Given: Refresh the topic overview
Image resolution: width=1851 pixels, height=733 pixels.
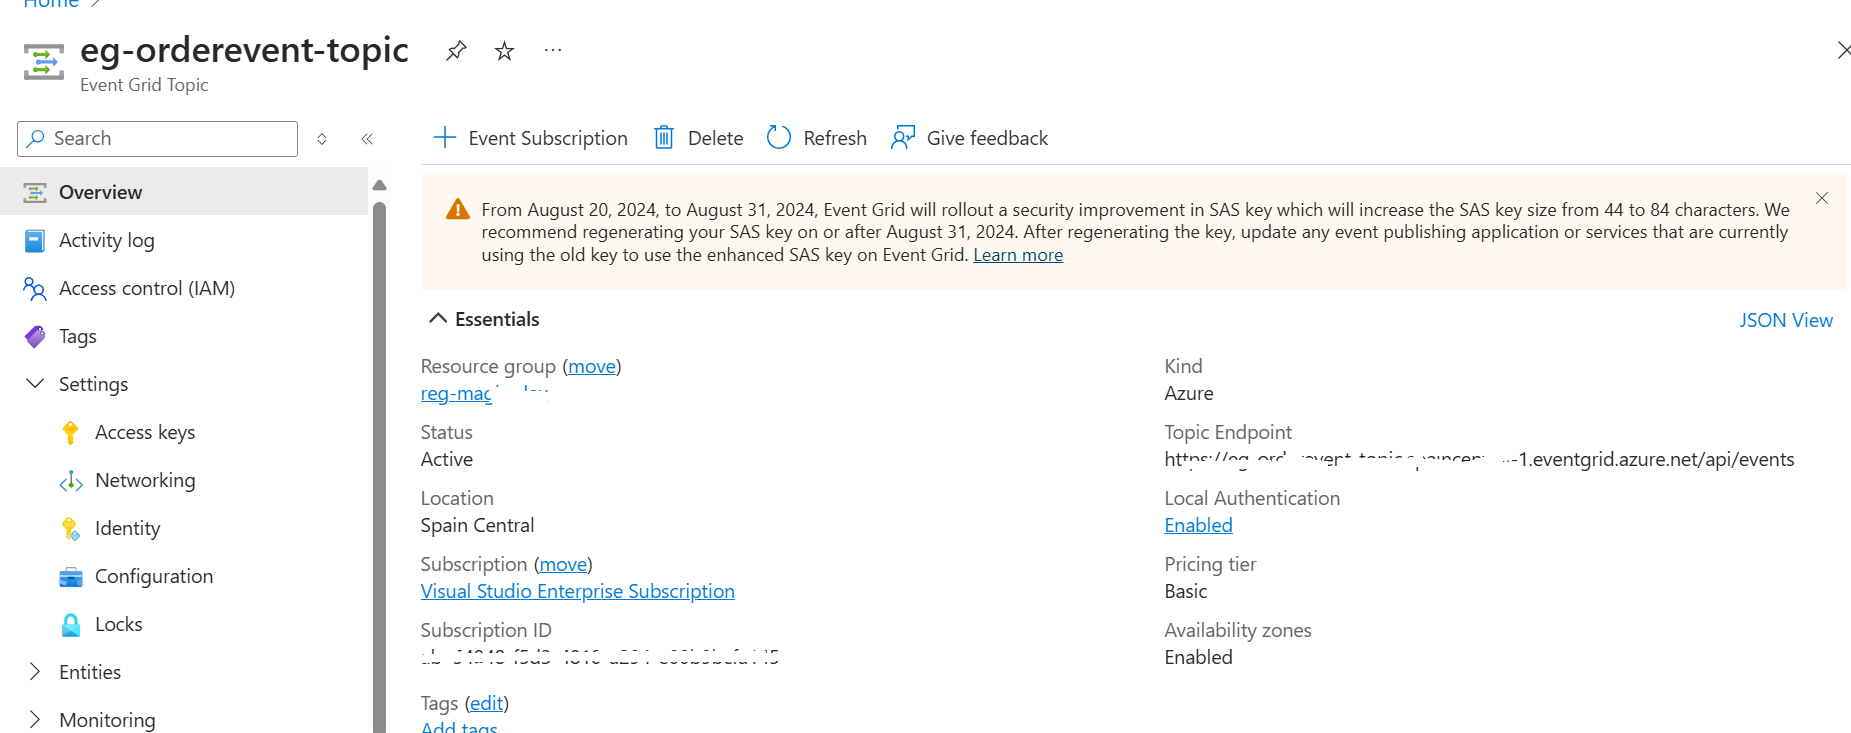Looking at the screenshot, I should click(x=816, y=137).
